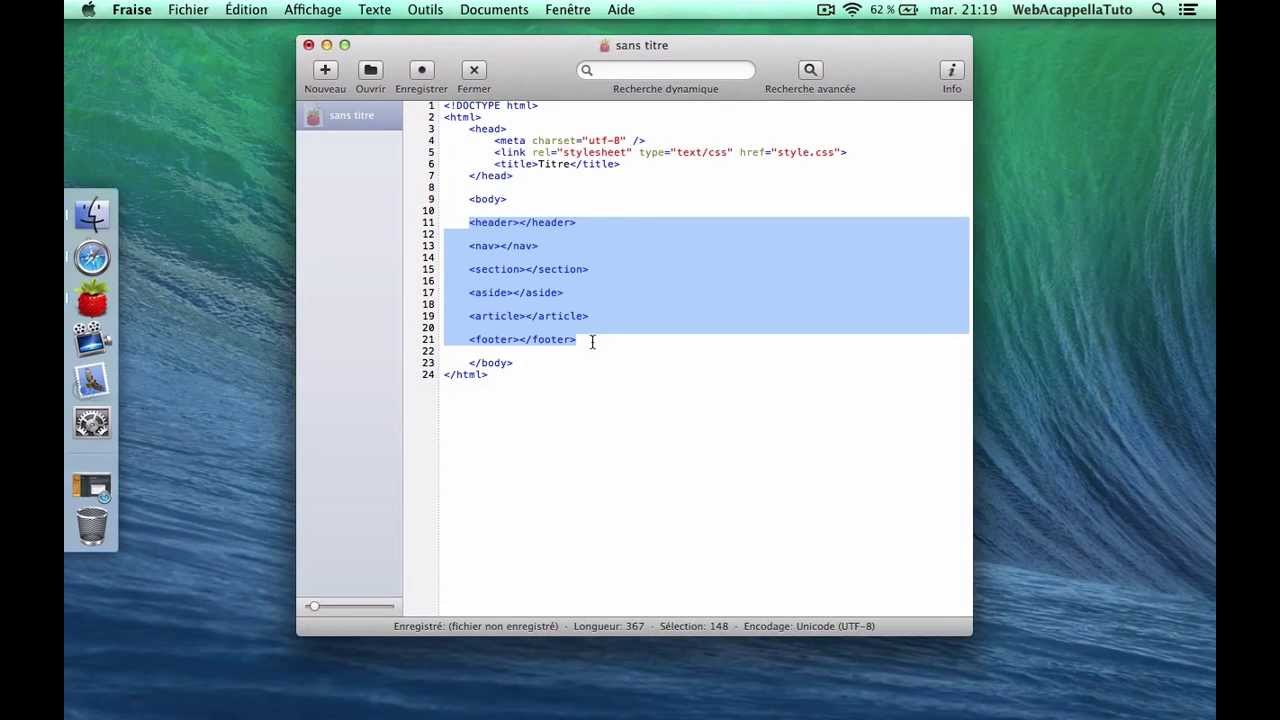Open the Fenêtre menu
Viewport: 1280px width, 720px height.
tap(568, 10)
